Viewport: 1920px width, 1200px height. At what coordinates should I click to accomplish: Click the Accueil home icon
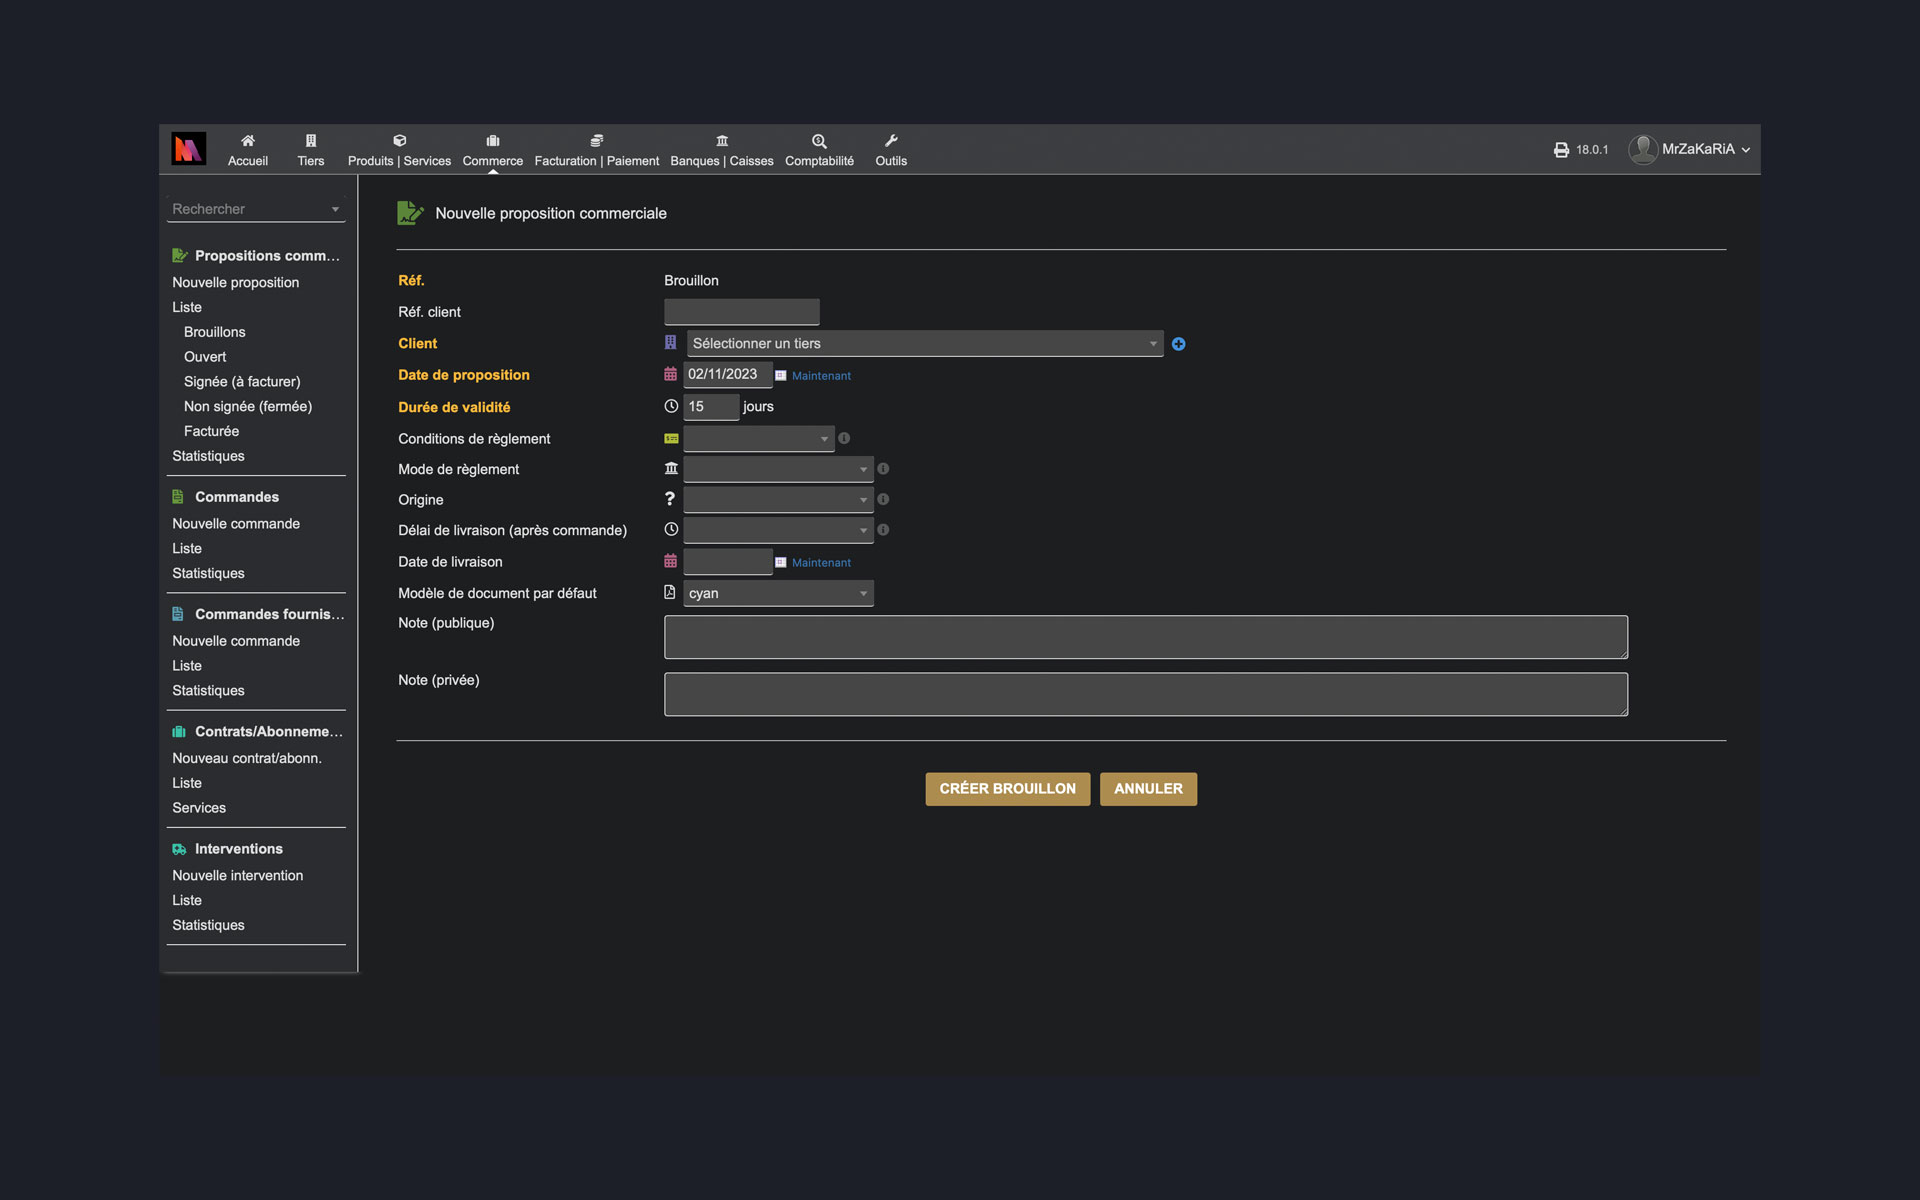[x=247, y=141]
